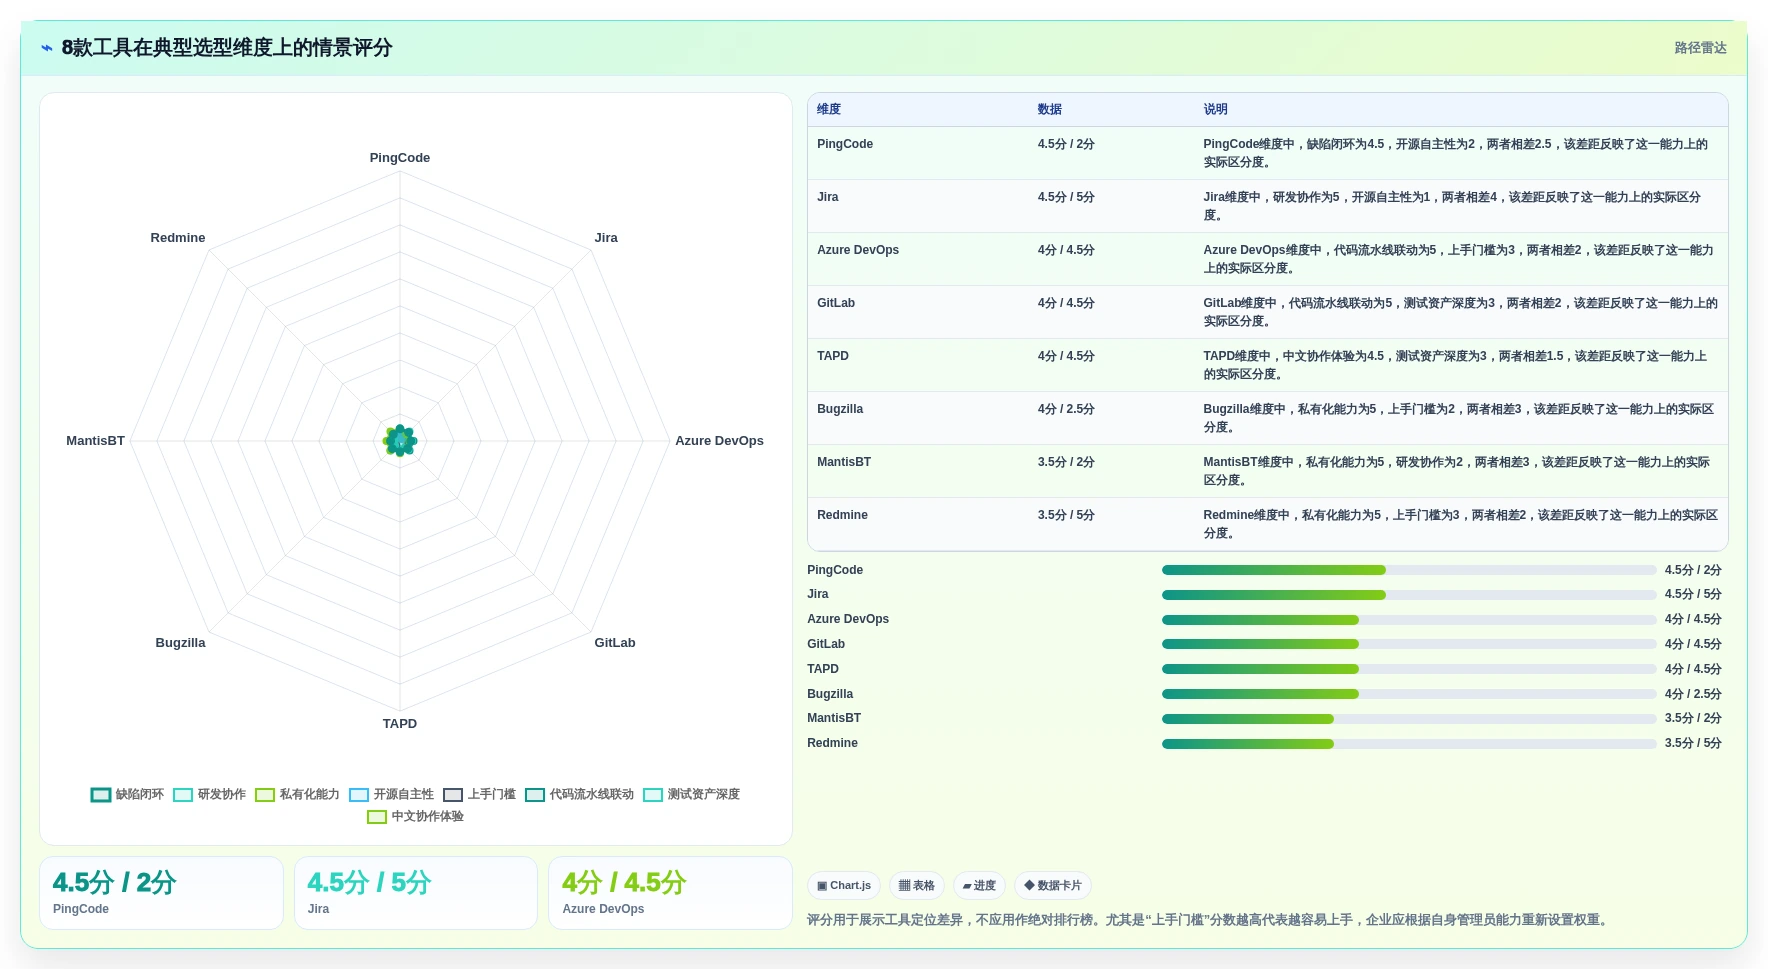The width and height of the screenshot is (1768, 969).
Task: Toggle the 测试资产深度 legend dataset
Action: (x=691, y=795)
